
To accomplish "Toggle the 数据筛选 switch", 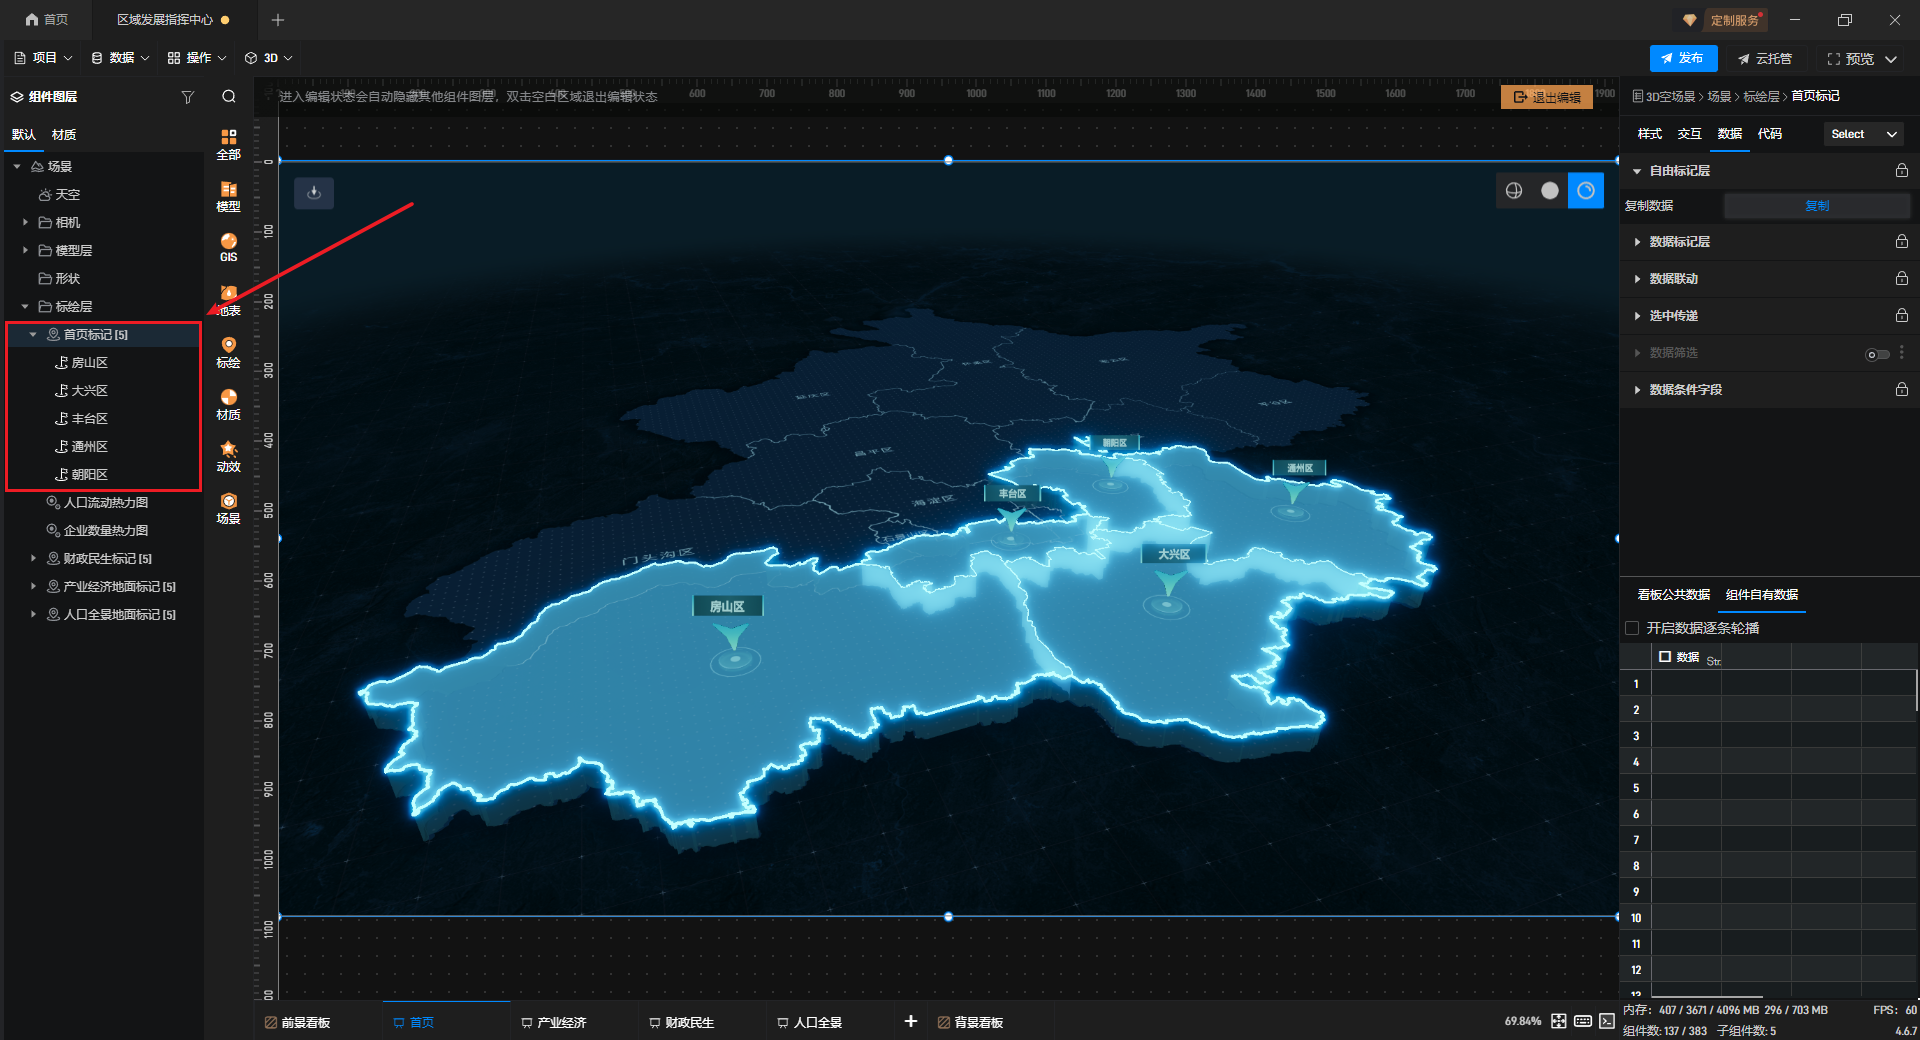I will (x=1877, y=354).
